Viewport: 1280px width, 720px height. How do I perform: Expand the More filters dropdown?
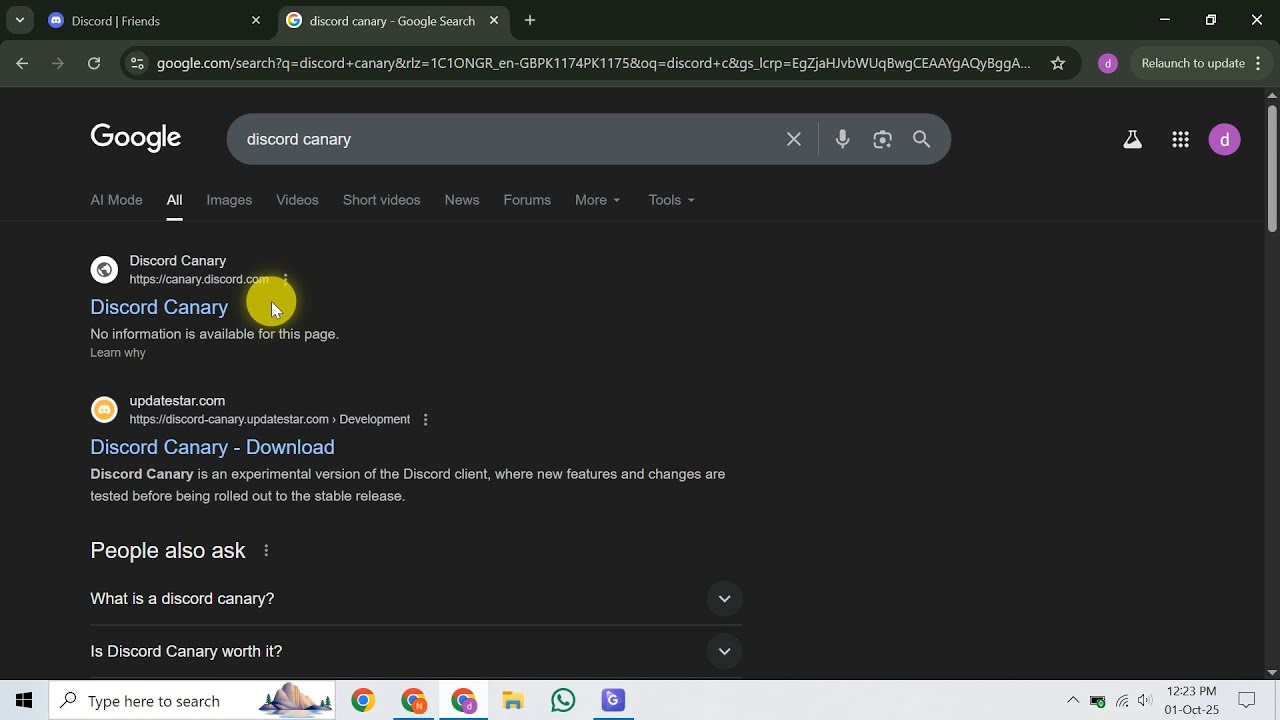[x=598, y=200]
